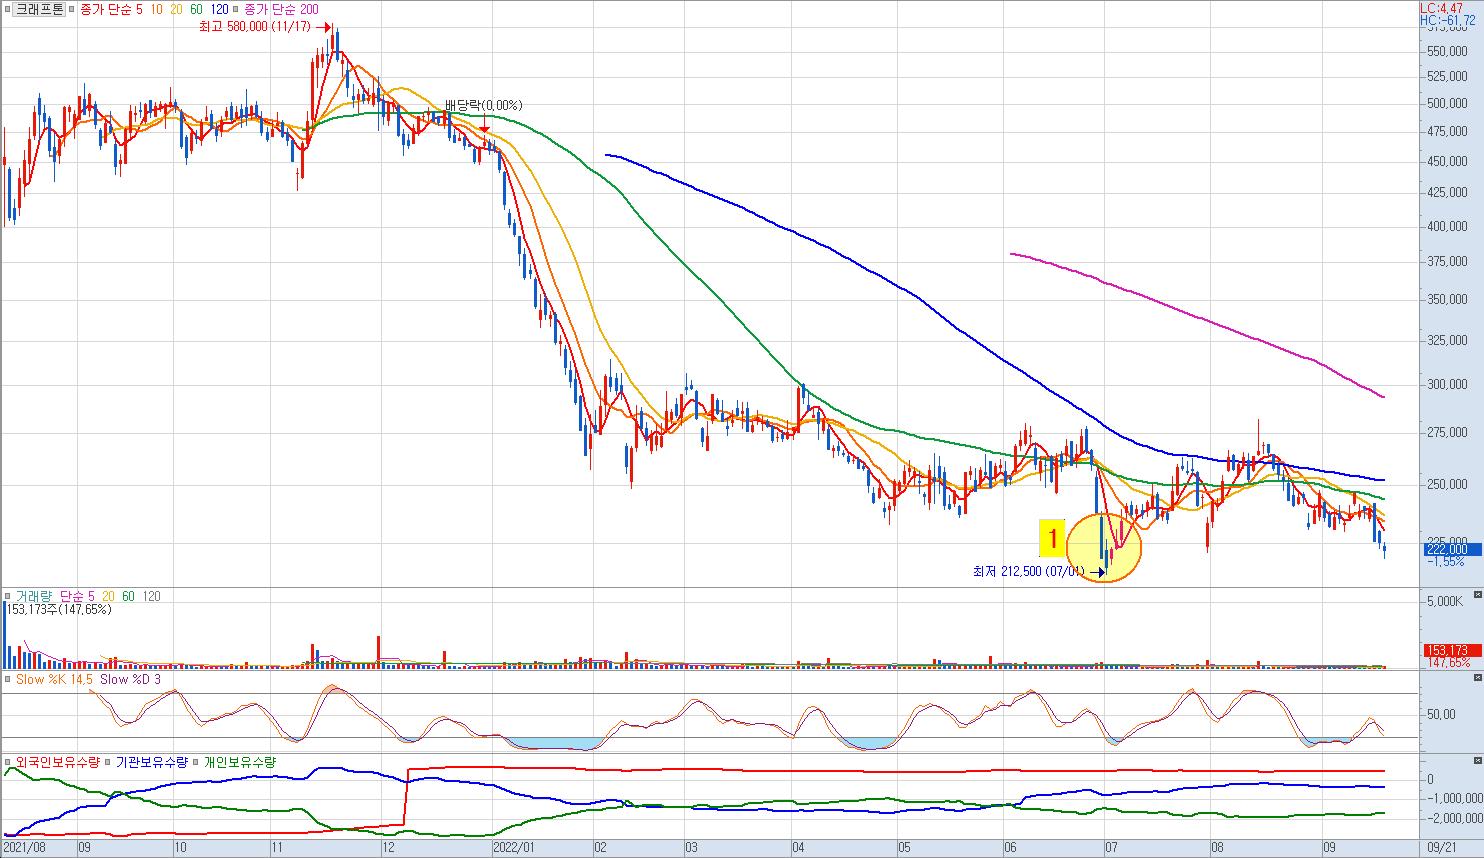Select the 120-day price moving average label
Viewport: 1484px width, 858px height.
tap(219, 9)
